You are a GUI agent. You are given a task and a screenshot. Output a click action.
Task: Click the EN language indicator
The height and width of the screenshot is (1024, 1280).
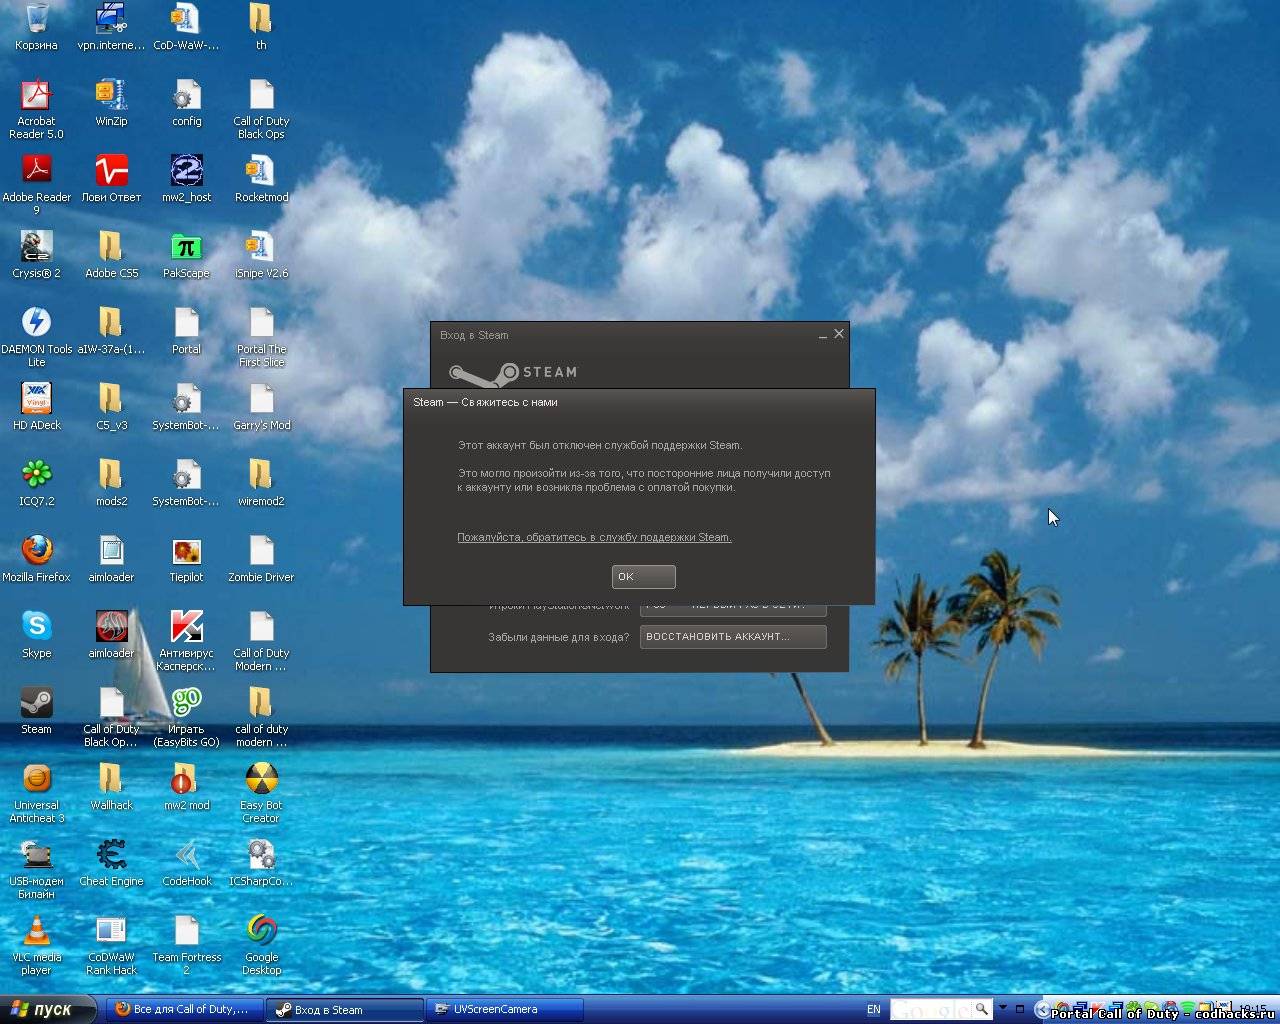[873, 1010]
